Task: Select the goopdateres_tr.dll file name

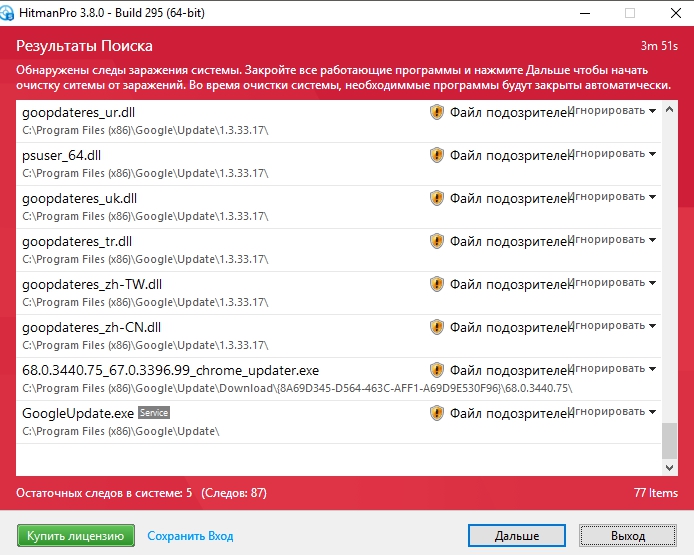Action: coord(77,241)
